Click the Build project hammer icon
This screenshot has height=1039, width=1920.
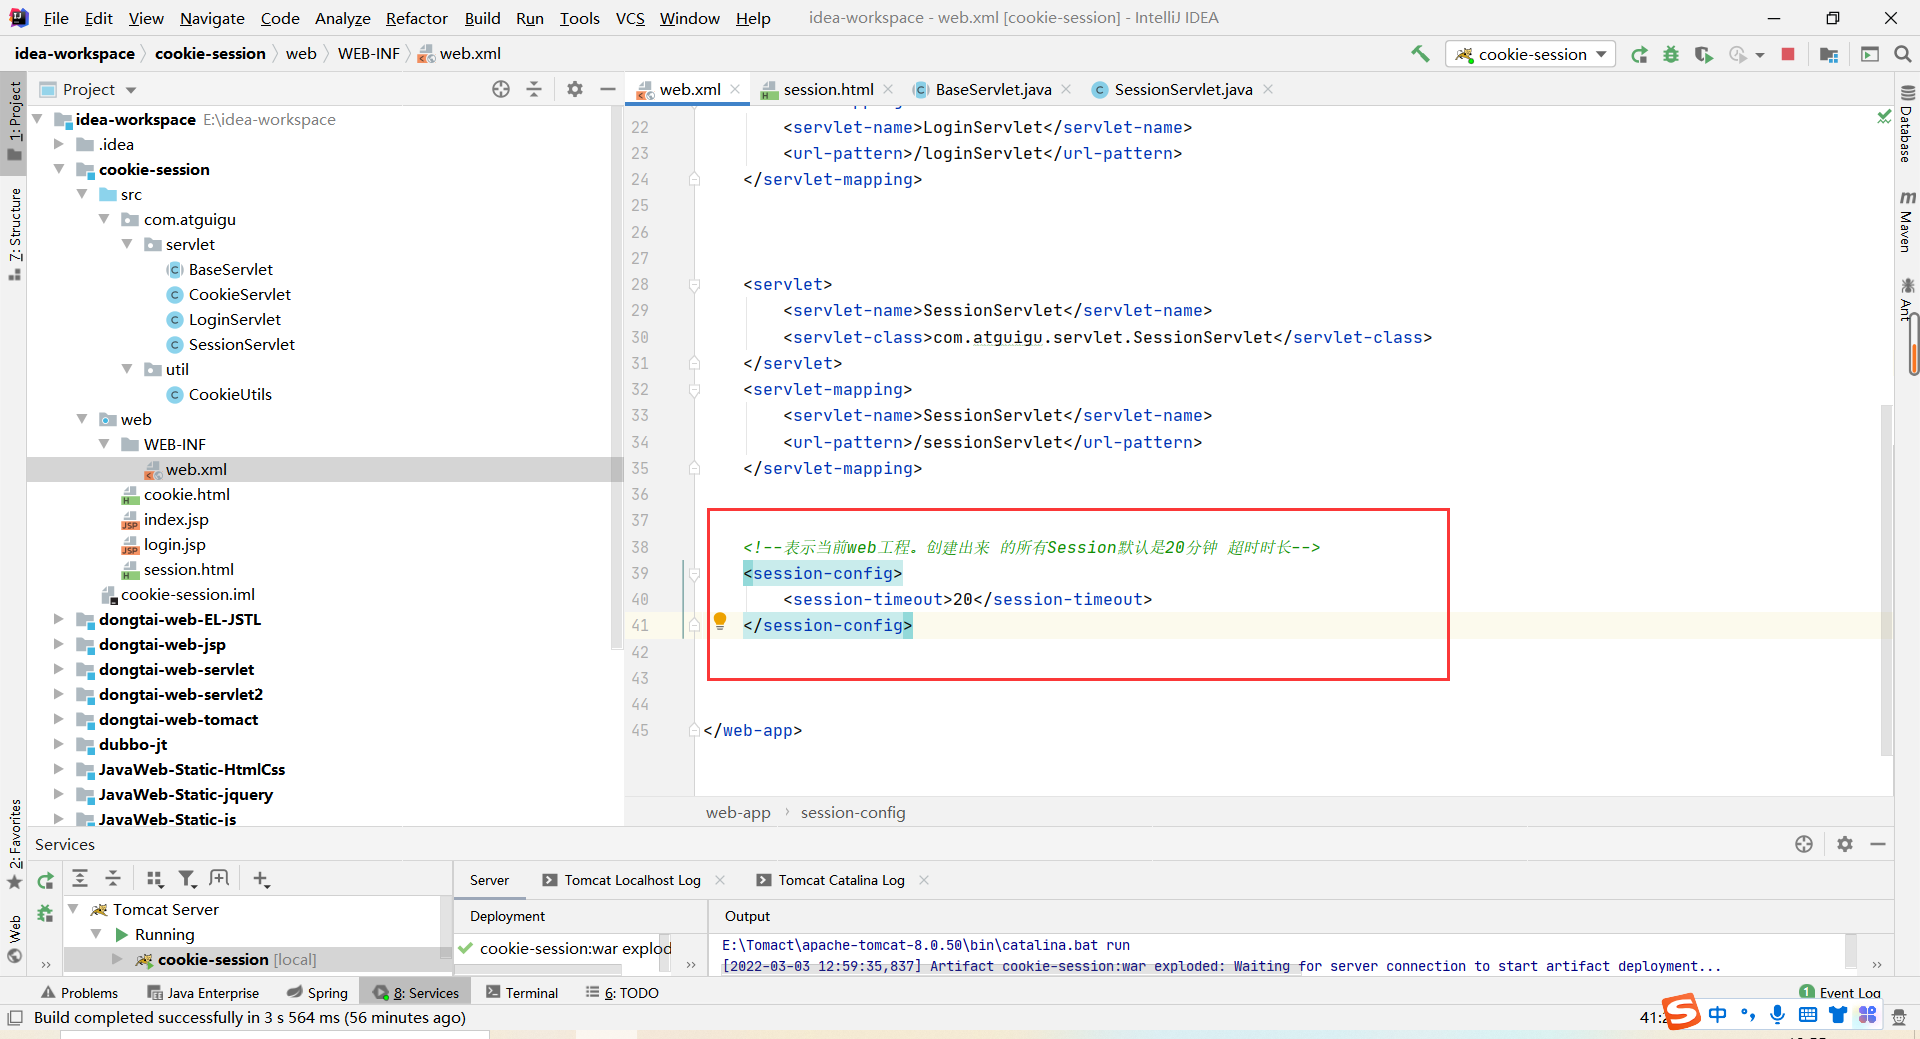click(1420, 54)
